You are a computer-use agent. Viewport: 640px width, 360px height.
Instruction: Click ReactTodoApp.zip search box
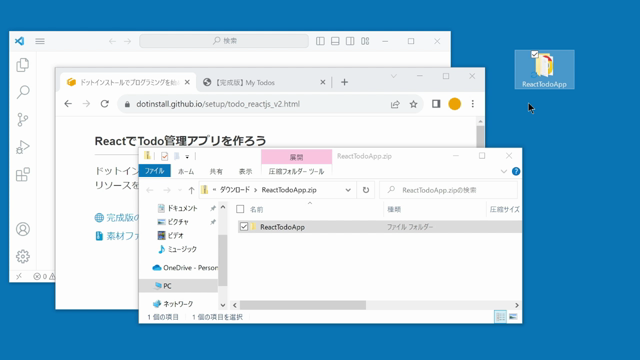[449, 190]
